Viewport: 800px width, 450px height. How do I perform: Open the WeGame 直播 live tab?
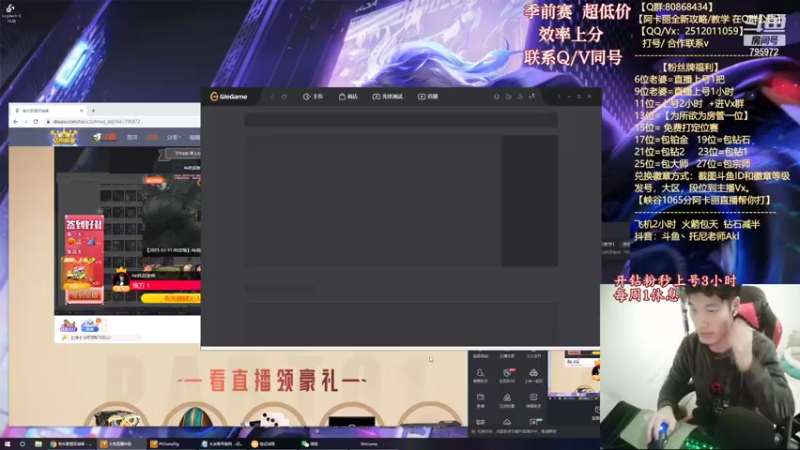coord(428,96)
